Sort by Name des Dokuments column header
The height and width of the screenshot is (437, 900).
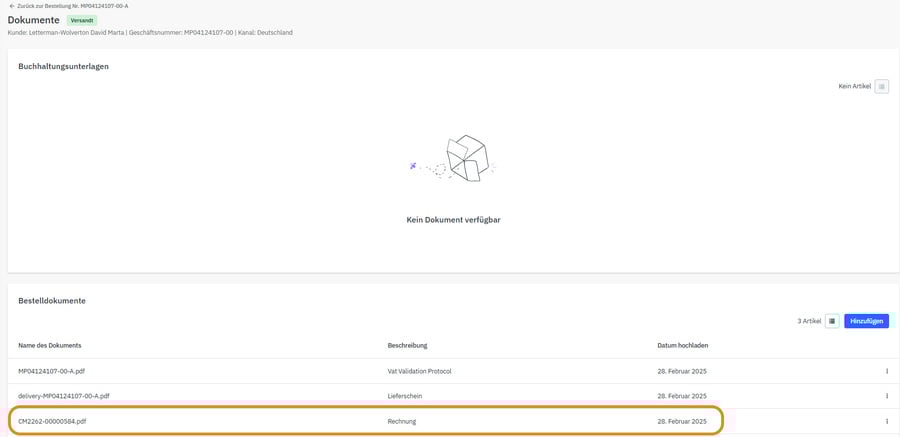[50, 346]
